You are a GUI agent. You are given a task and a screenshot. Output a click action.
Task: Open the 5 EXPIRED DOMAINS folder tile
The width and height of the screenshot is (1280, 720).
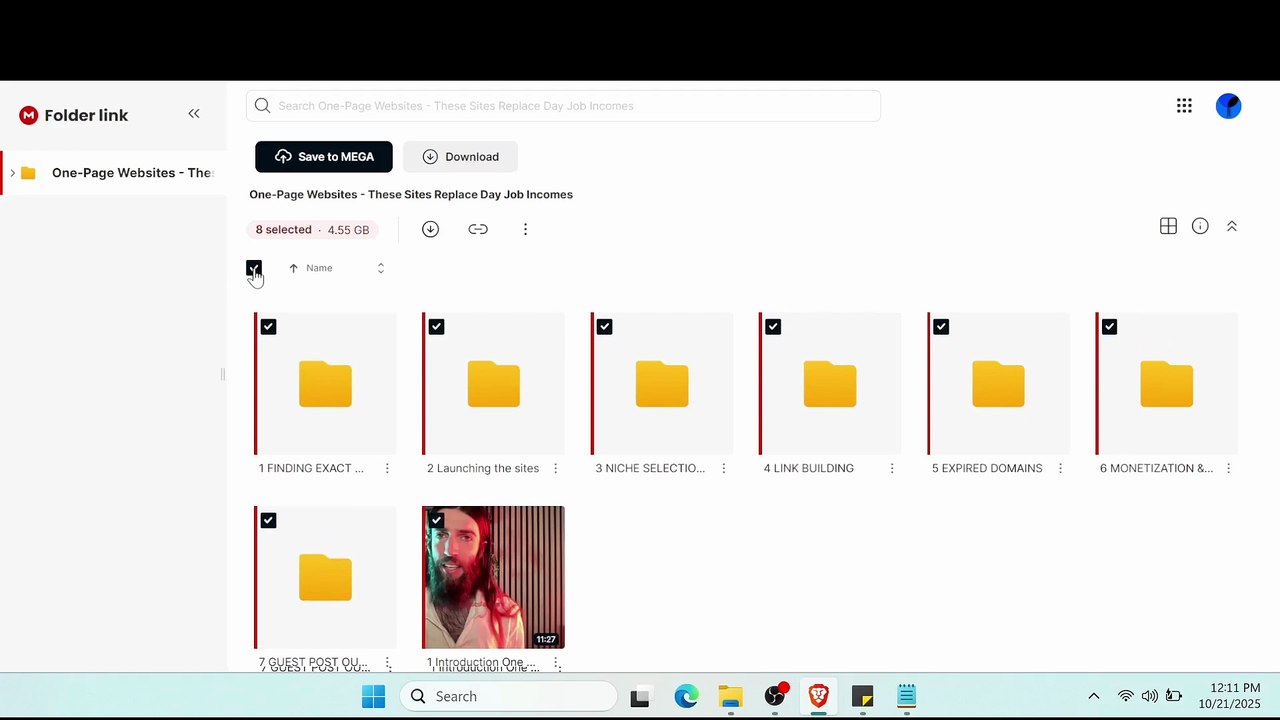[998, 384]
